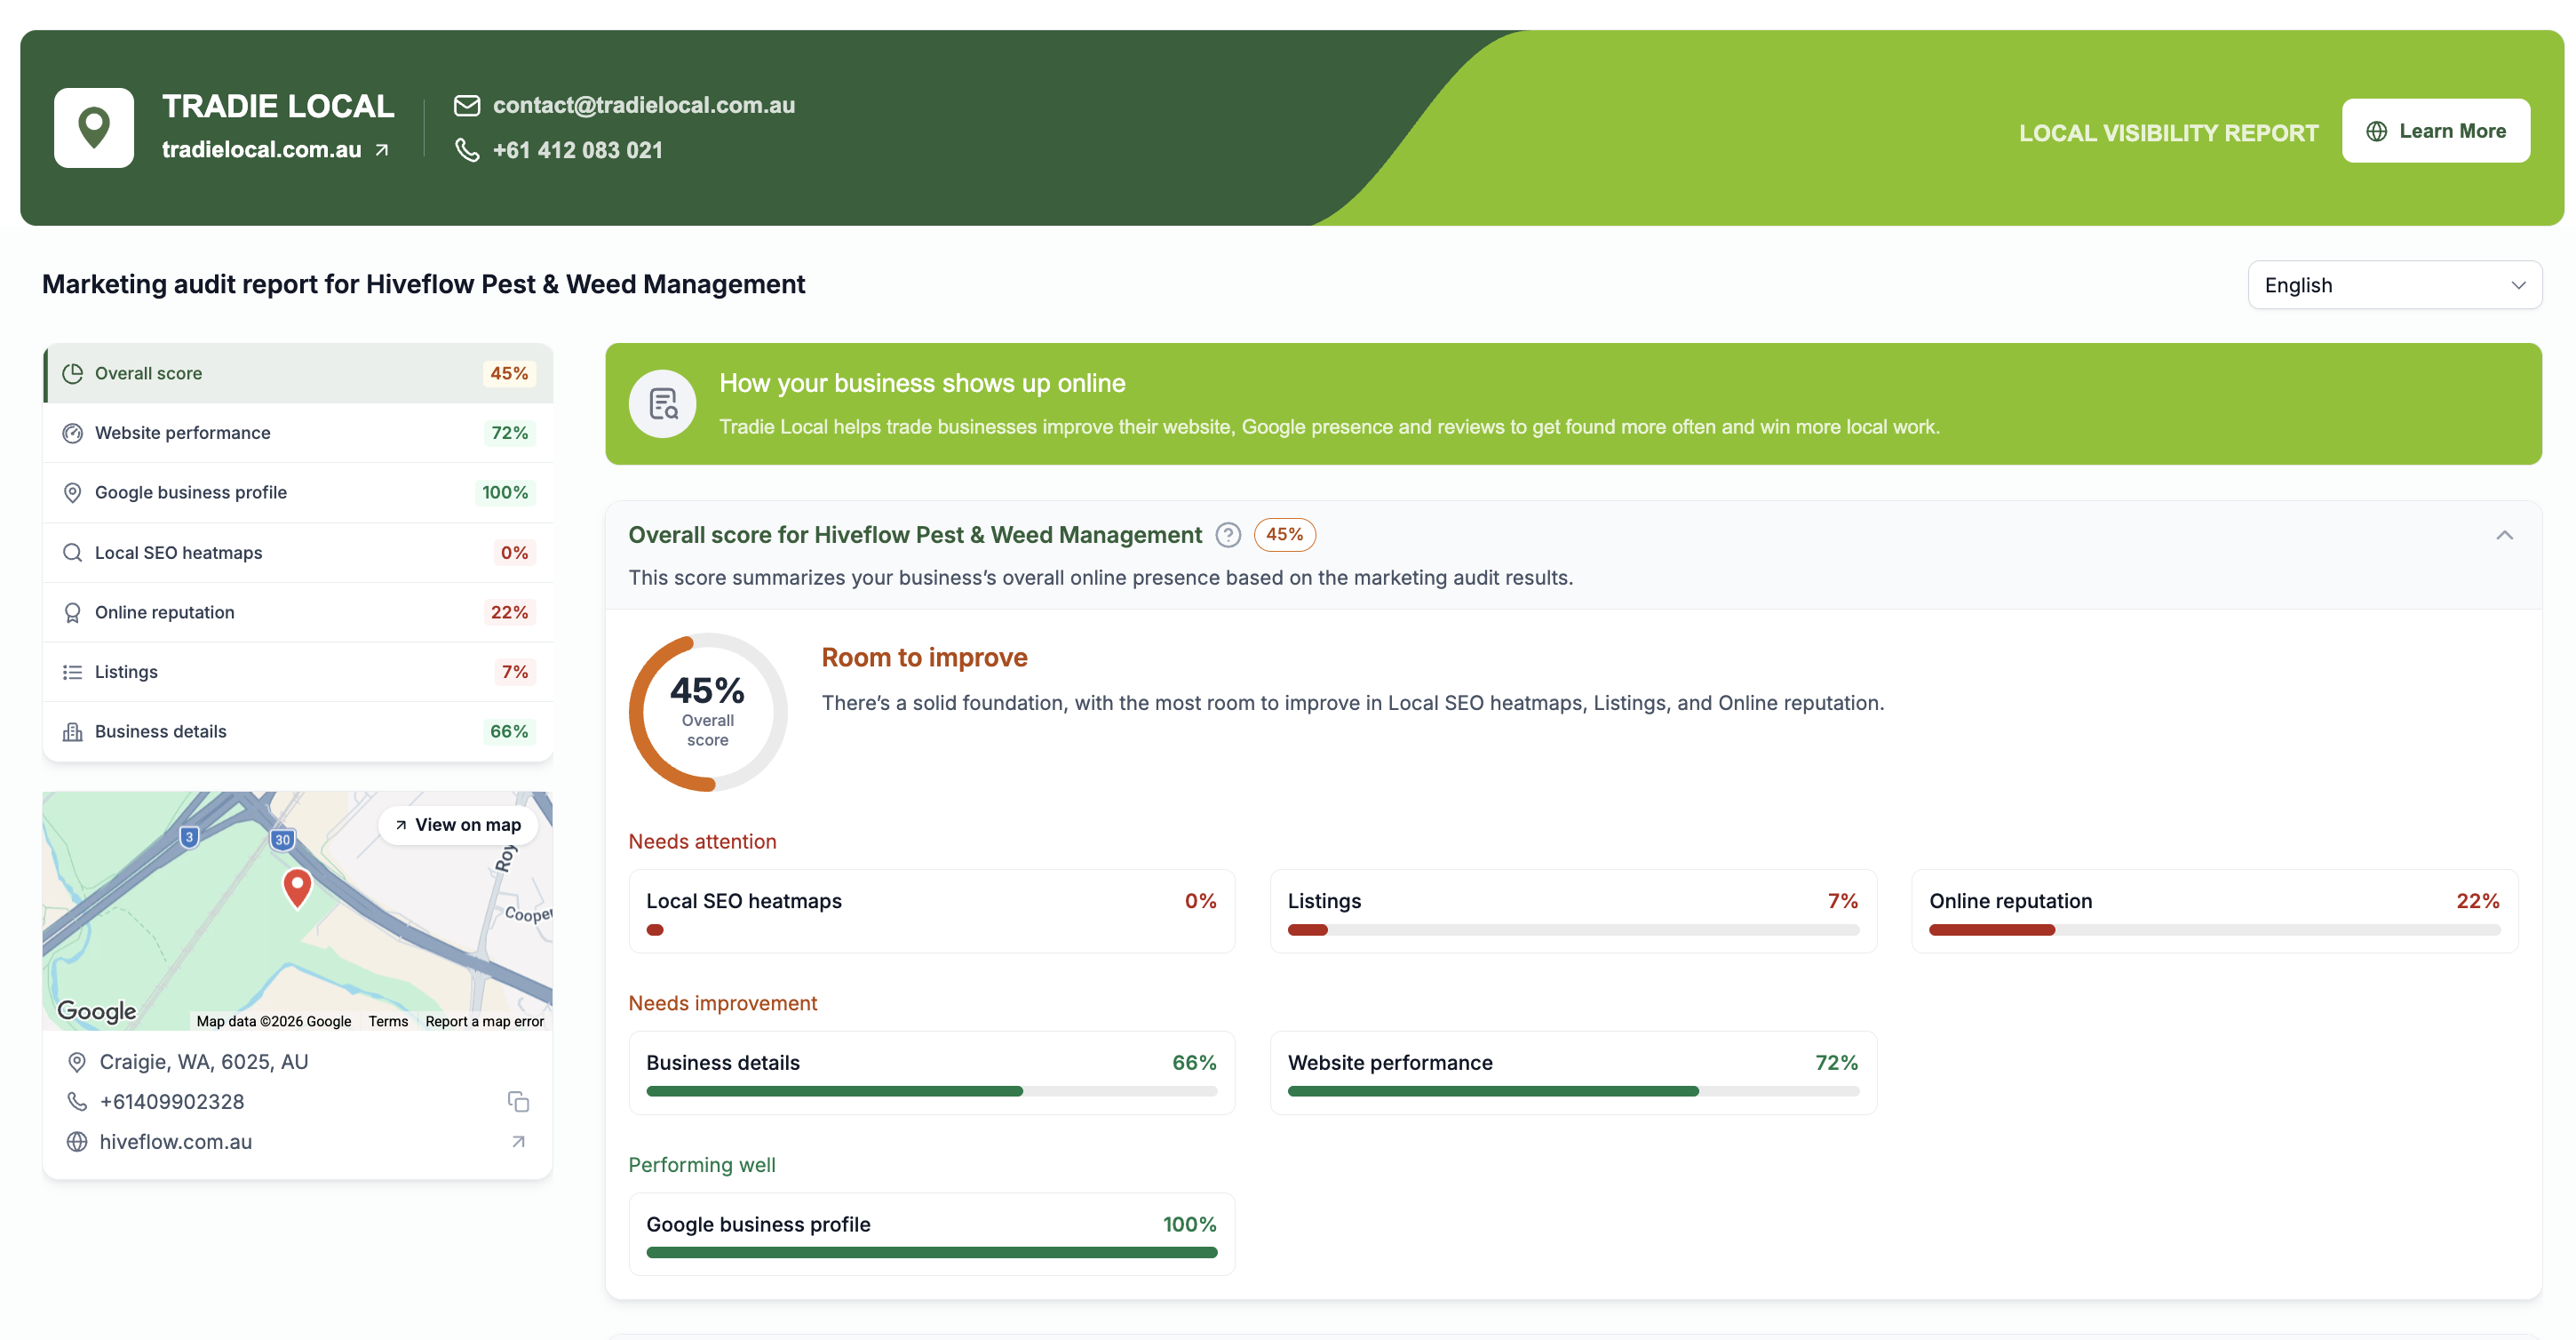Click the 45% badge next to overall score heading
2576x1340 pixels.
[1284, 535]
